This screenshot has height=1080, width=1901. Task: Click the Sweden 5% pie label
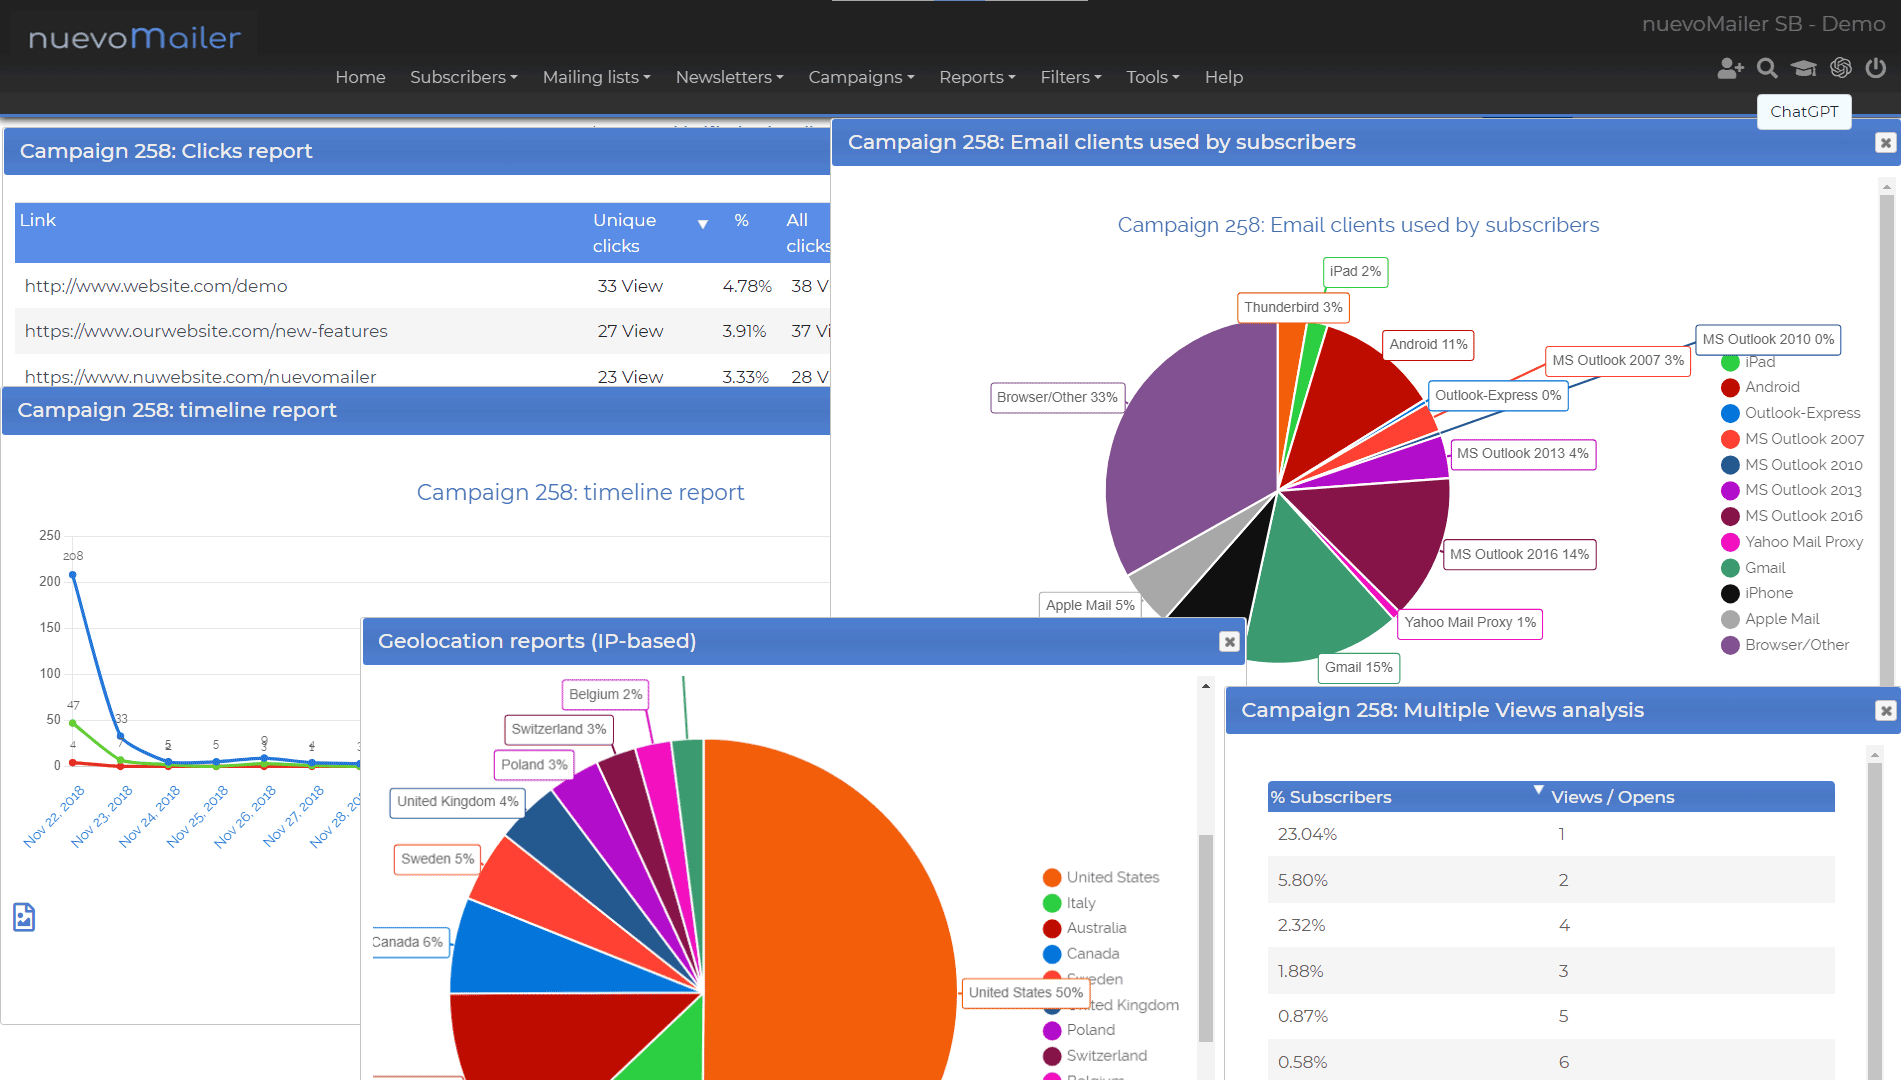[x=437, y=859]
